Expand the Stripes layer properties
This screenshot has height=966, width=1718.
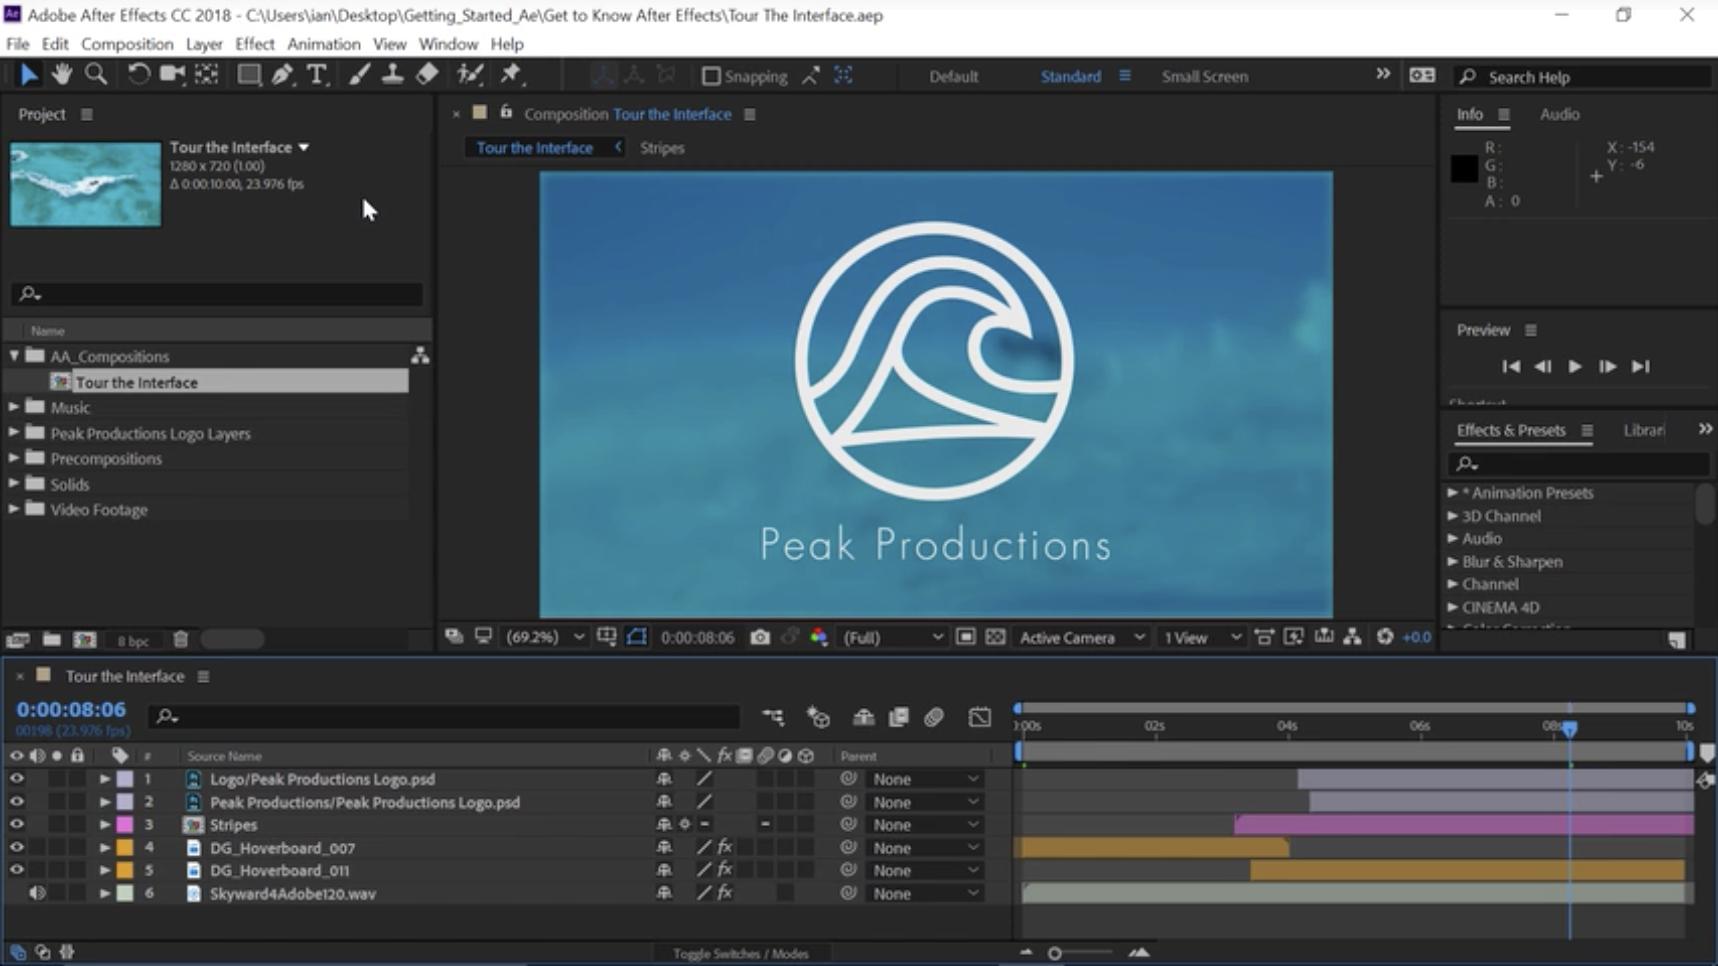pos(104,825)
